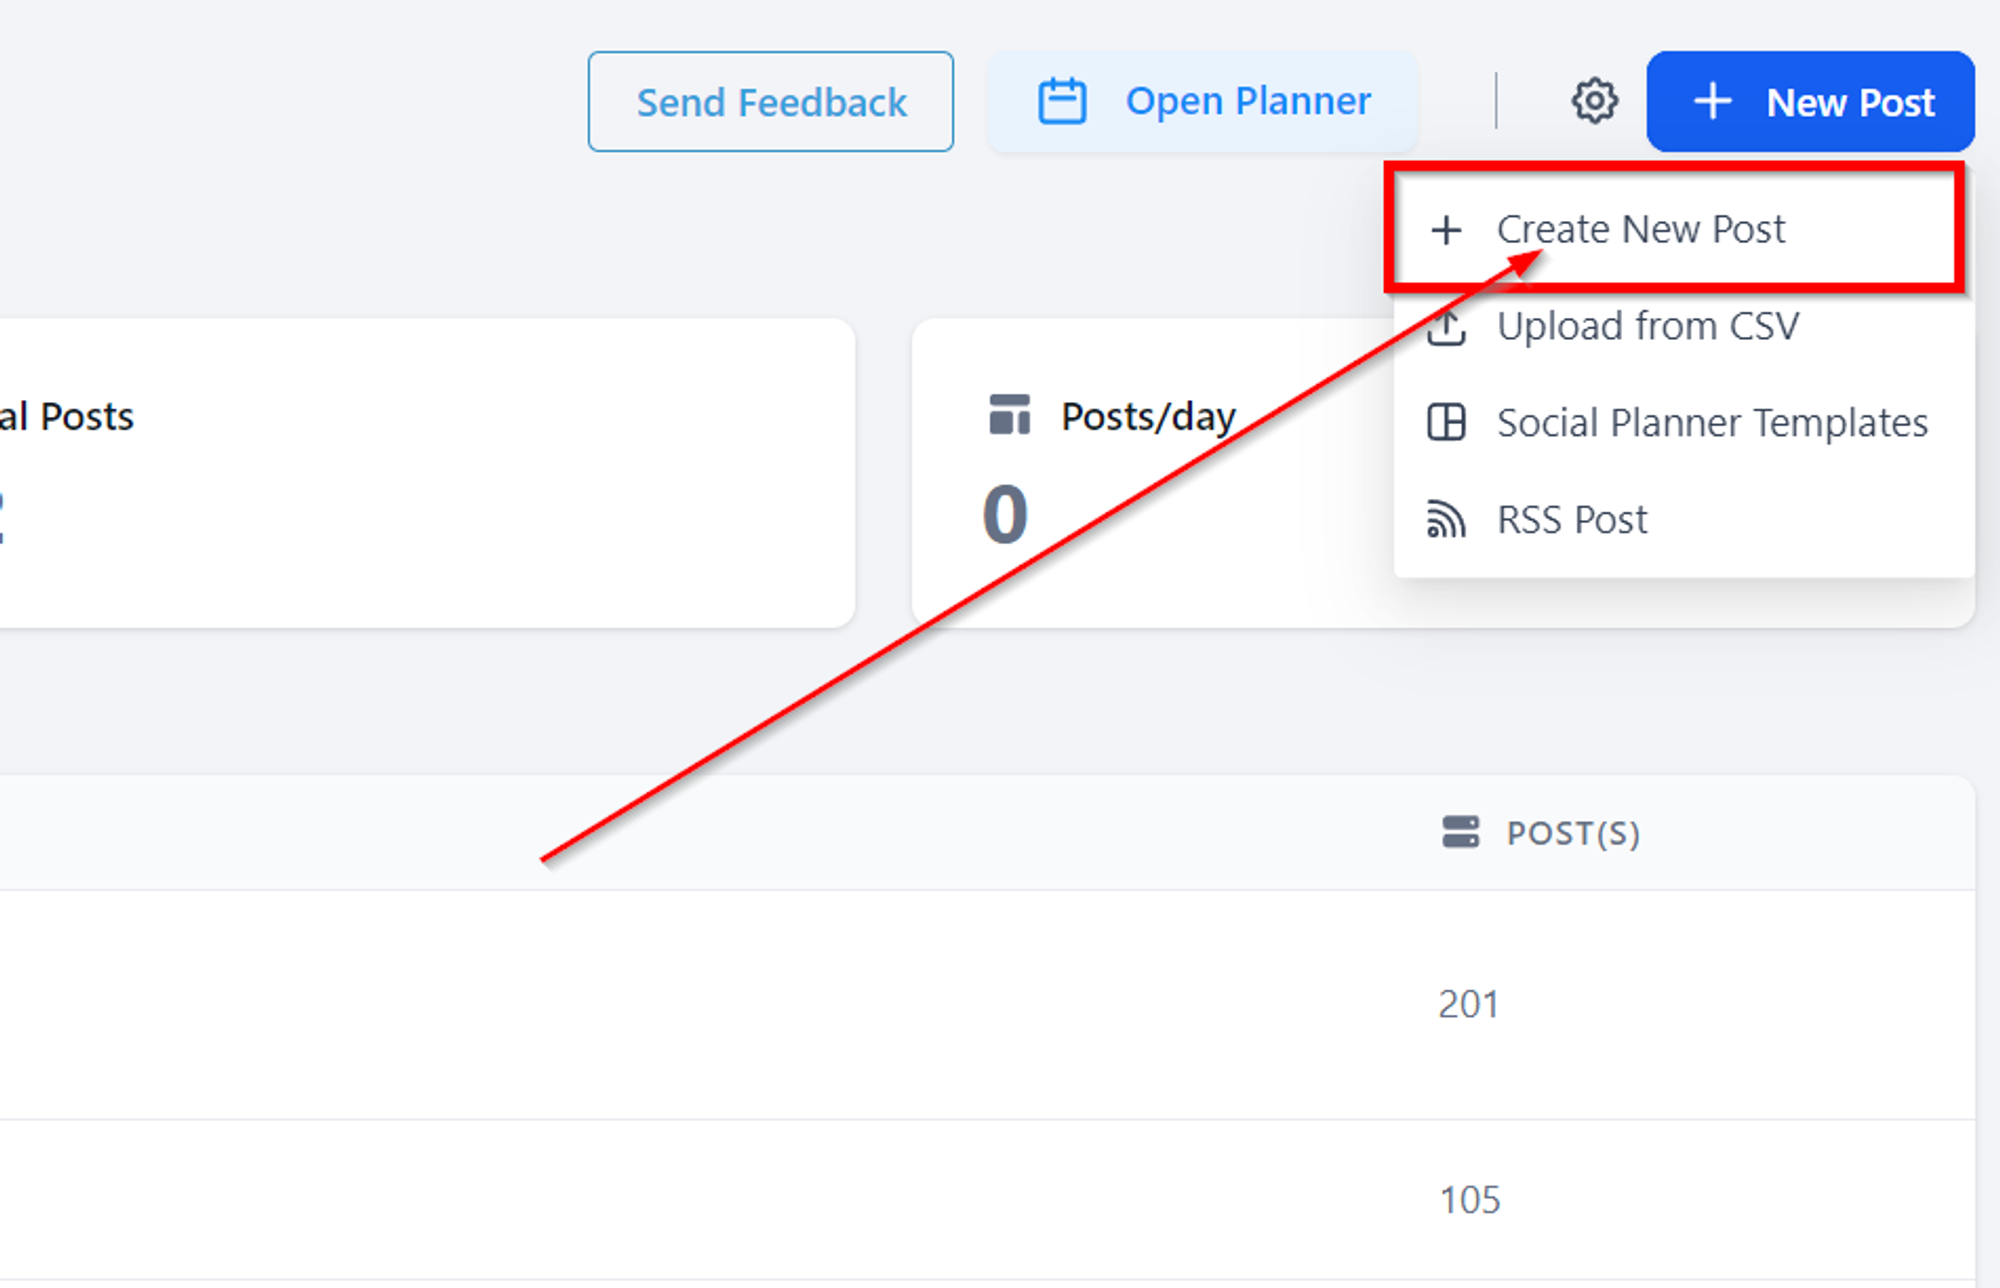Click the Posts/day card icon

coord(1009,415)
